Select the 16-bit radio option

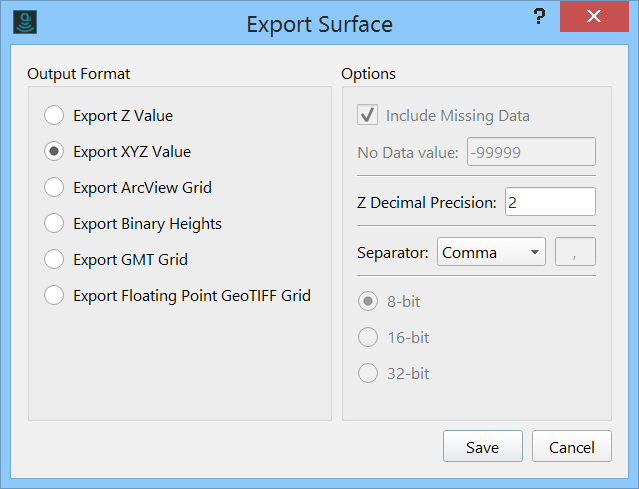tap(368, 338)
